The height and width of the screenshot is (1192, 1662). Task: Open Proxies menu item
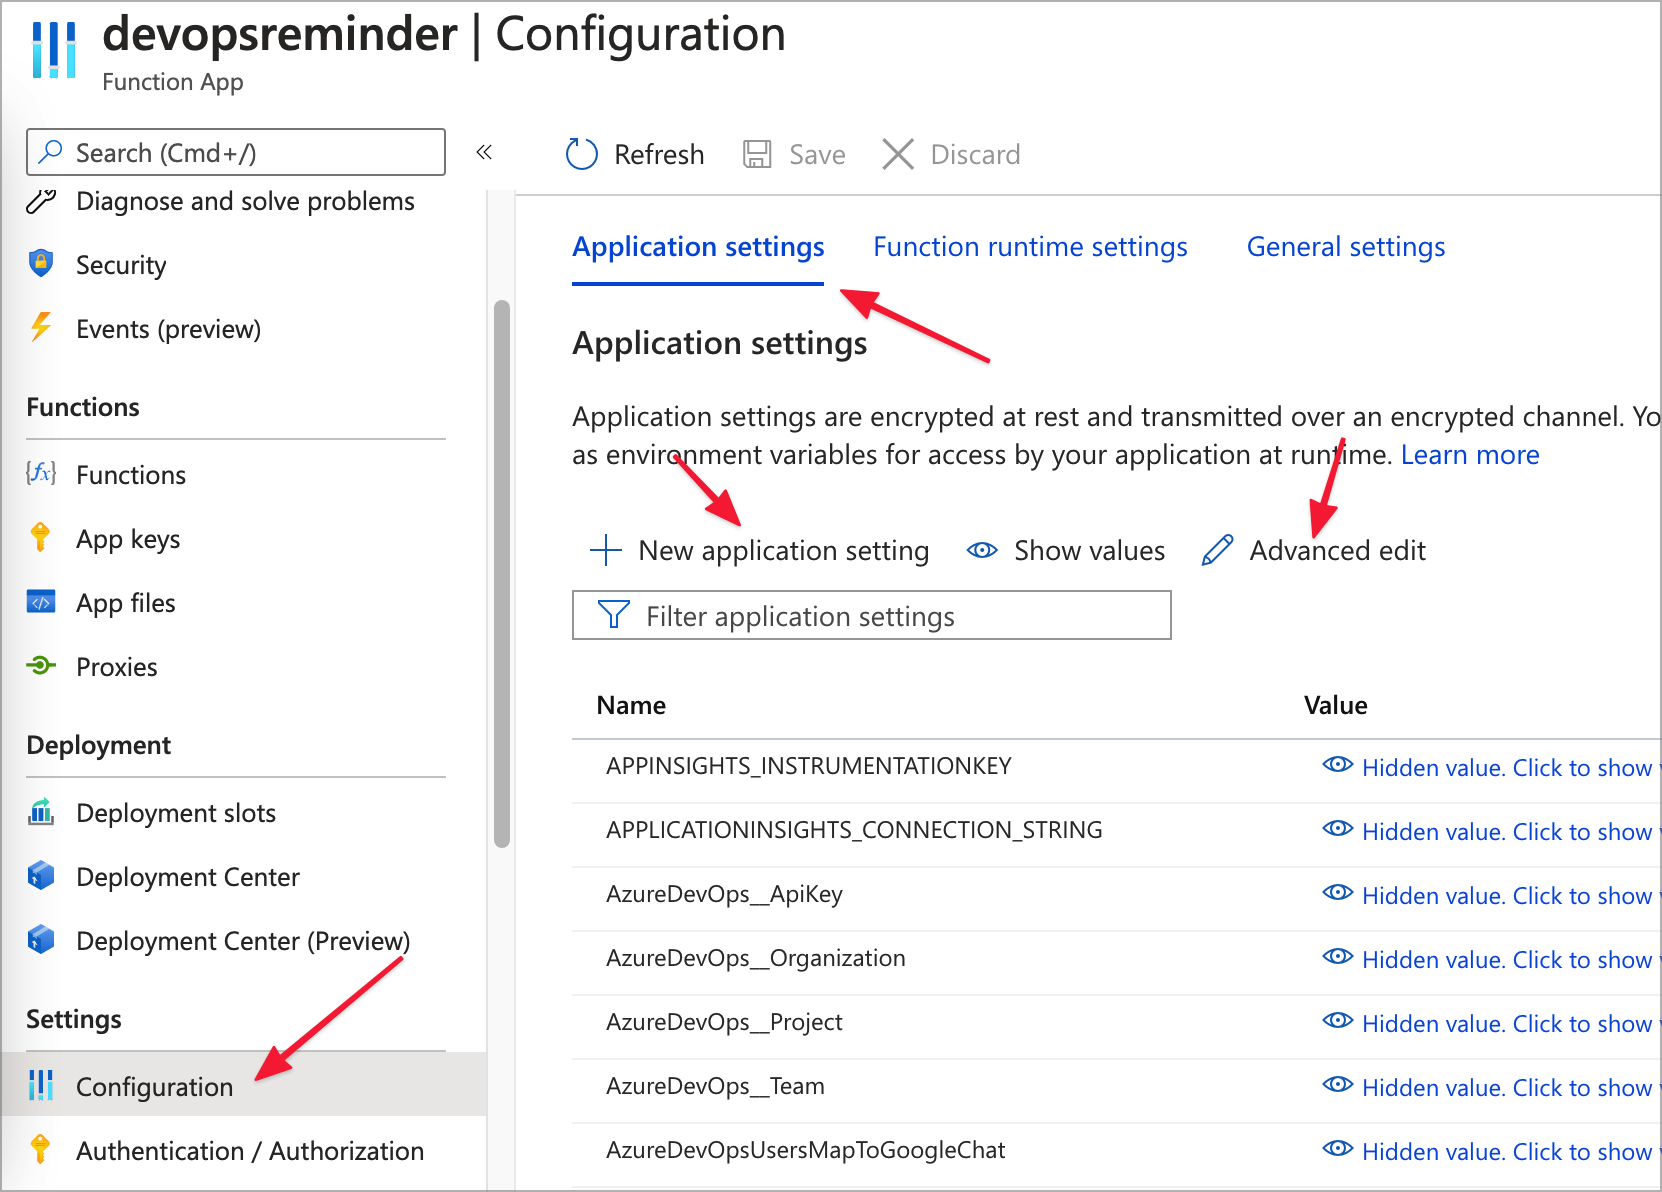(x=116, y=667)
